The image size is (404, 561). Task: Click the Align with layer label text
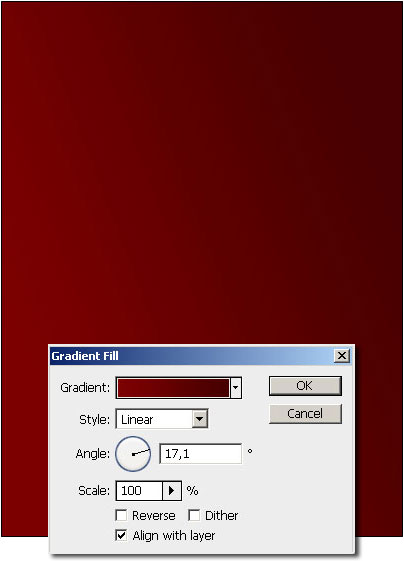click(x=174, y=536)
